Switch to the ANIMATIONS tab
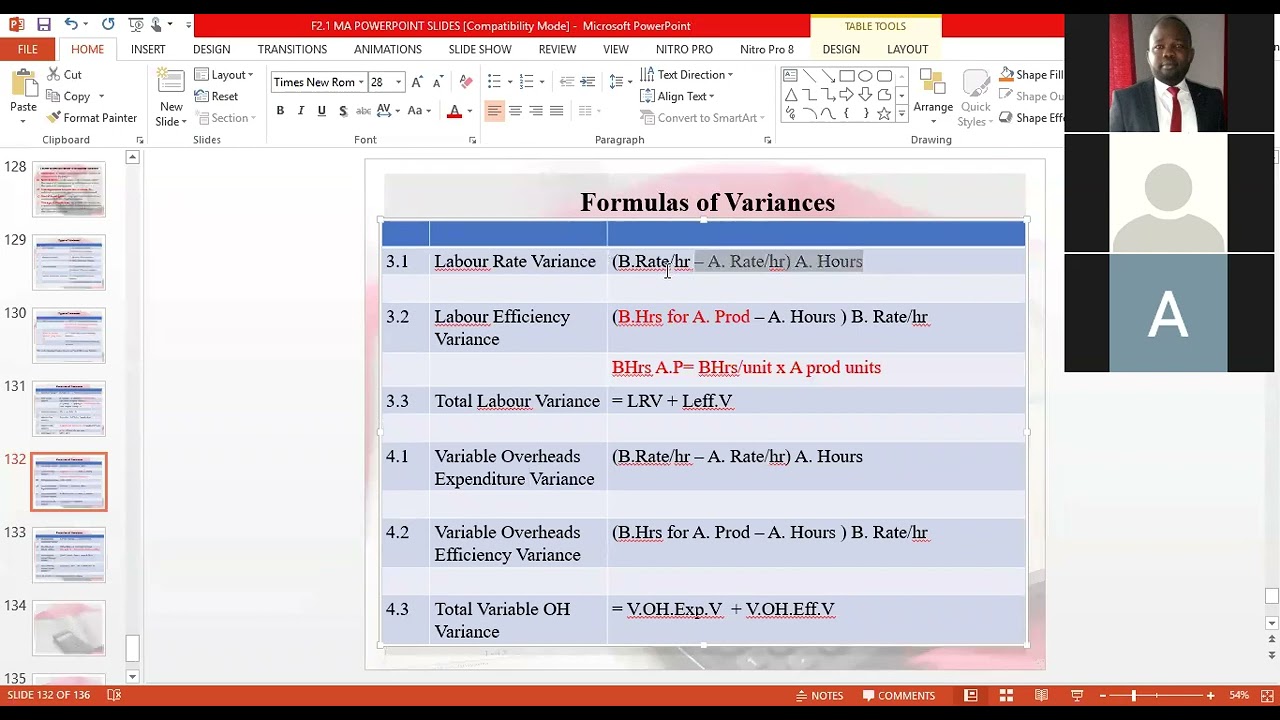The image size is (1280, 720). coord(388,49)
